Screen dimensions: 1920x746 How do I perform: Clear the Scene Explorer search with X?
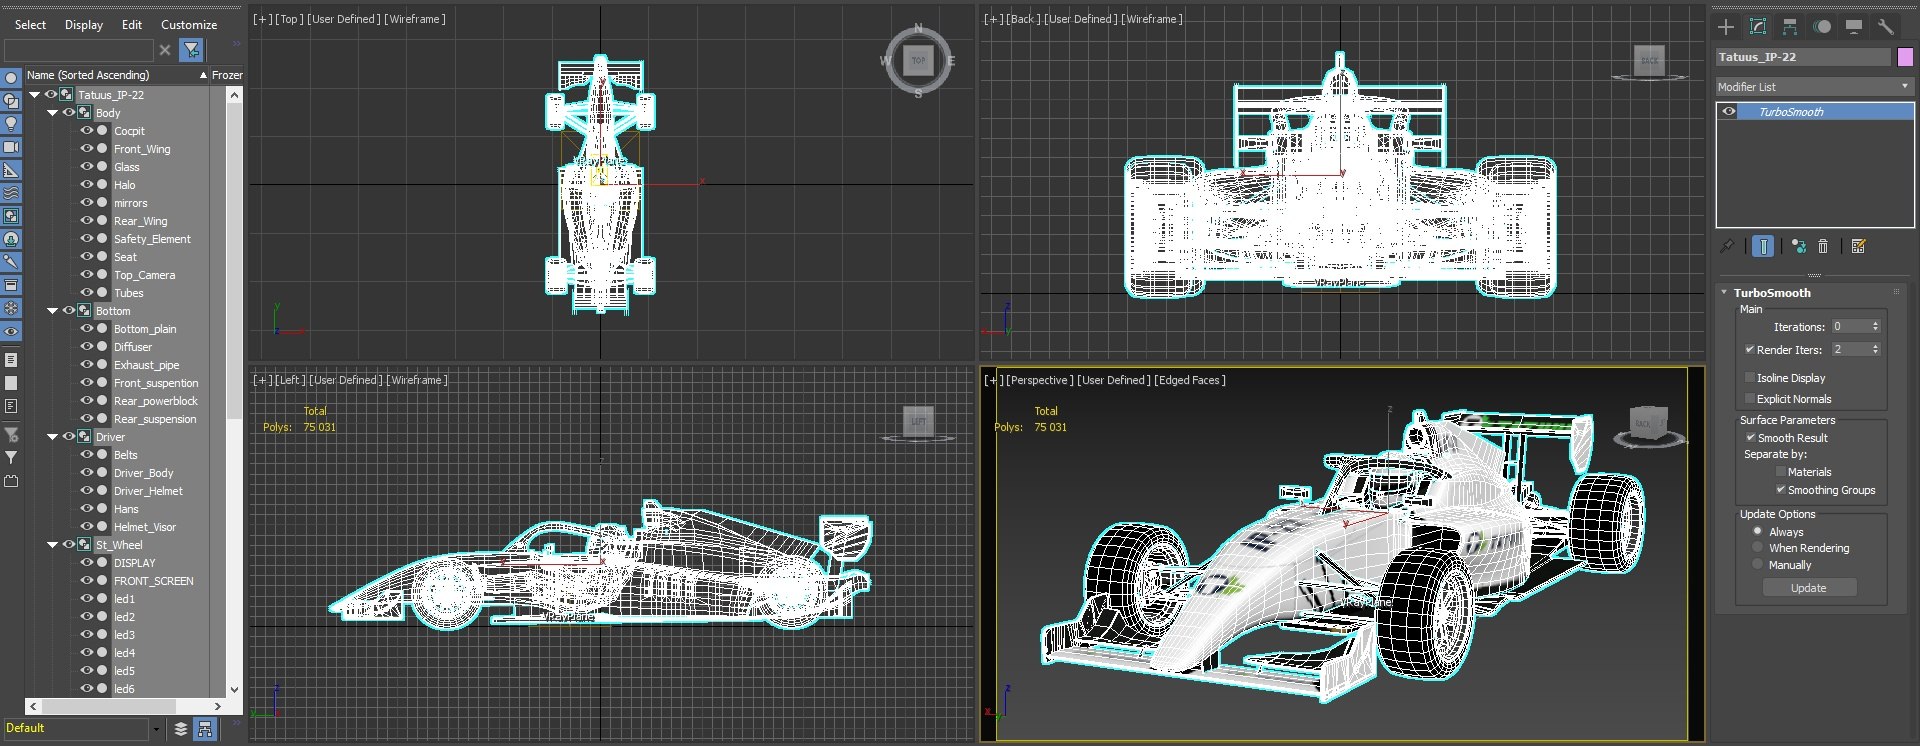pos(165,50)
